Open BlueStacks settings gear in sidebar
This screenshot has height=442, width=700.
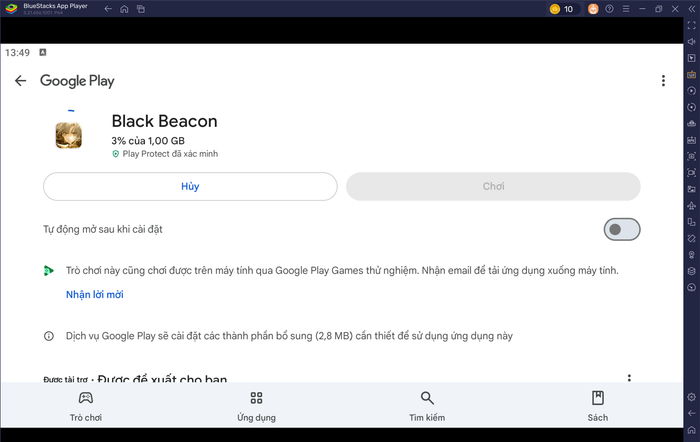[692, 397]
